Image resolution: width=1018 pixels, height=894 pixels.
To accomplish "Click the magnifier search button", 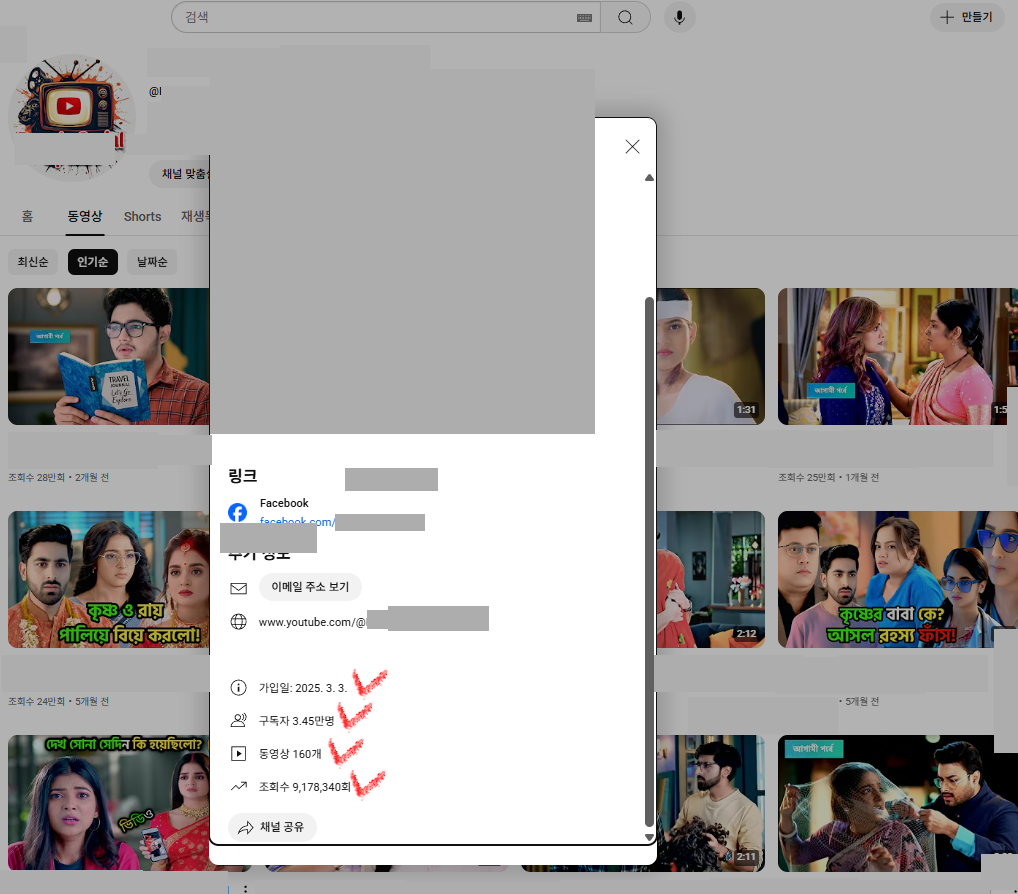I will click(625, 17).
